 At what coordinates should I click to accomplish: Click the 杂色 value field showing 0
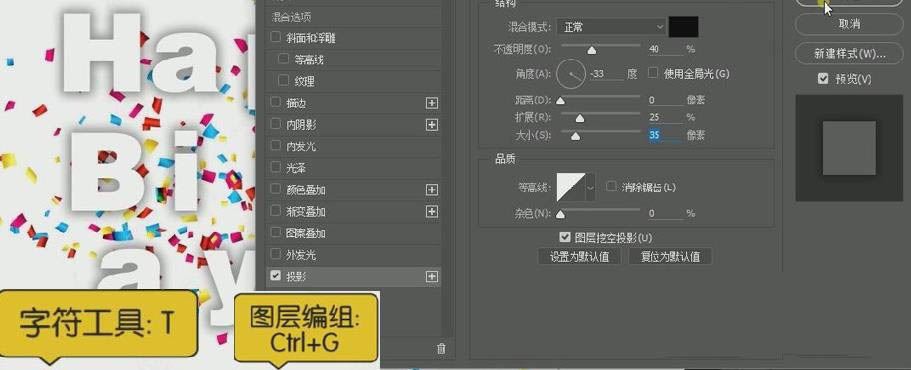(x=665, y=214)
